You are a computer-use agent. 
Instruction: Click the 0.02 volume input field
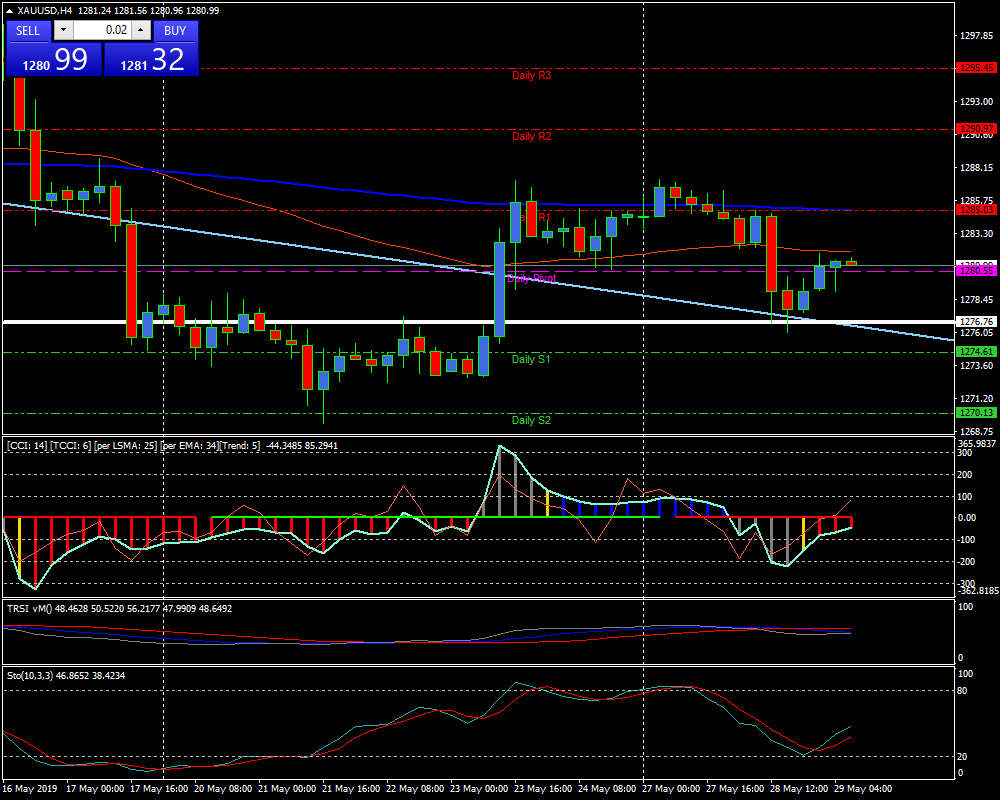(101, 30)
